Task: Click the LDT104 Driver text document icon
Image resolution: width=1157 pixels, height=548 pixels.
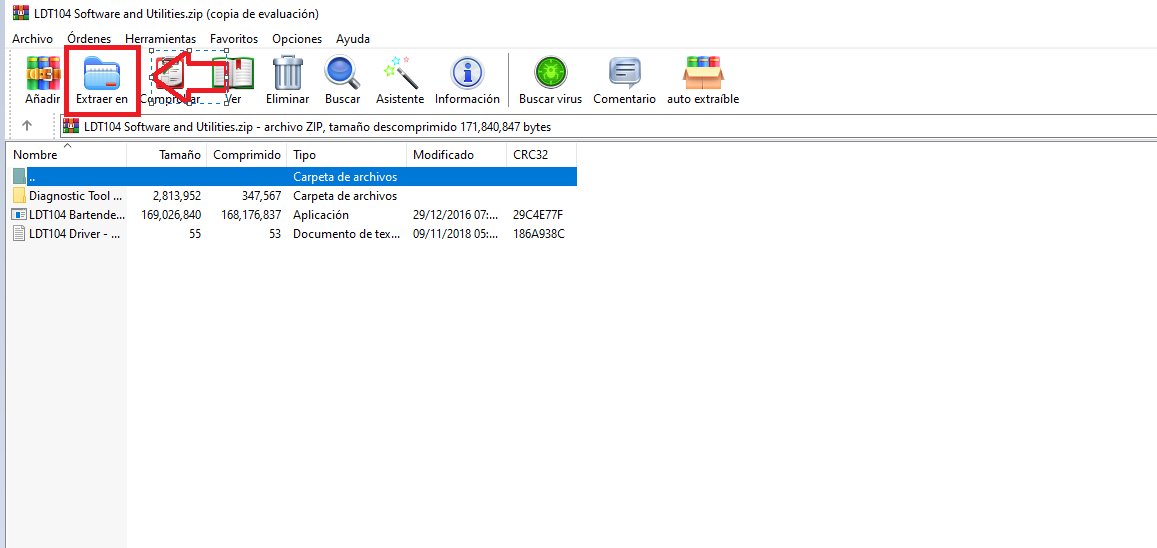Action: [19, 234]
